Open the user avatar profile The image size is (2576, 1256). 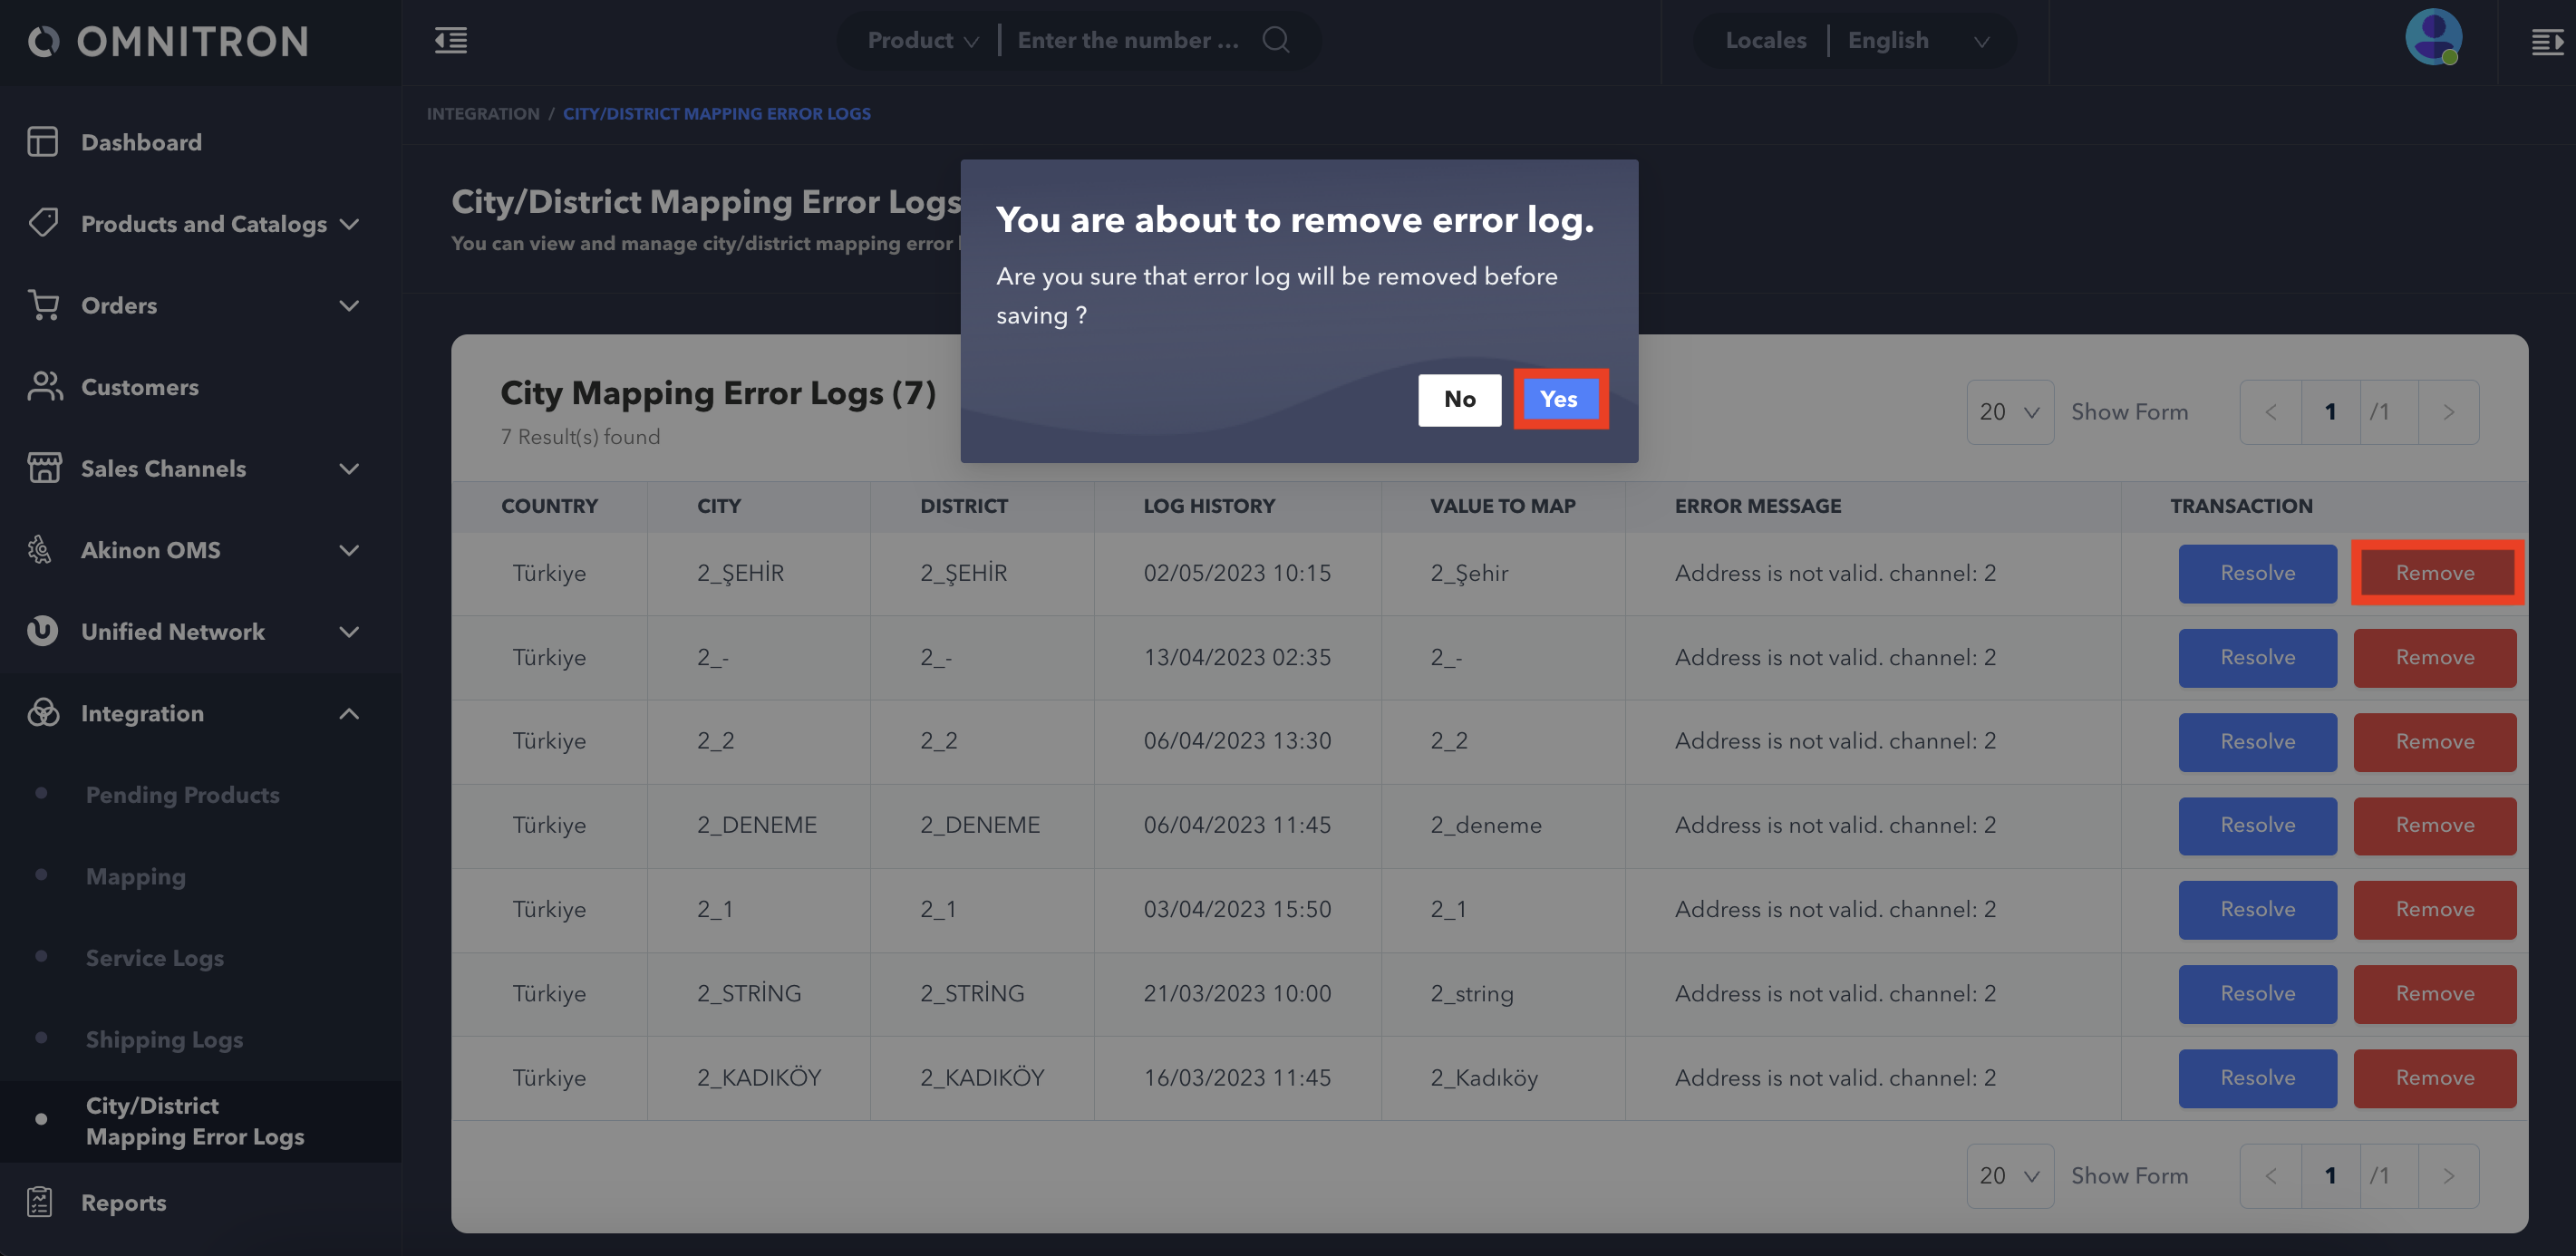[2432, 39]
